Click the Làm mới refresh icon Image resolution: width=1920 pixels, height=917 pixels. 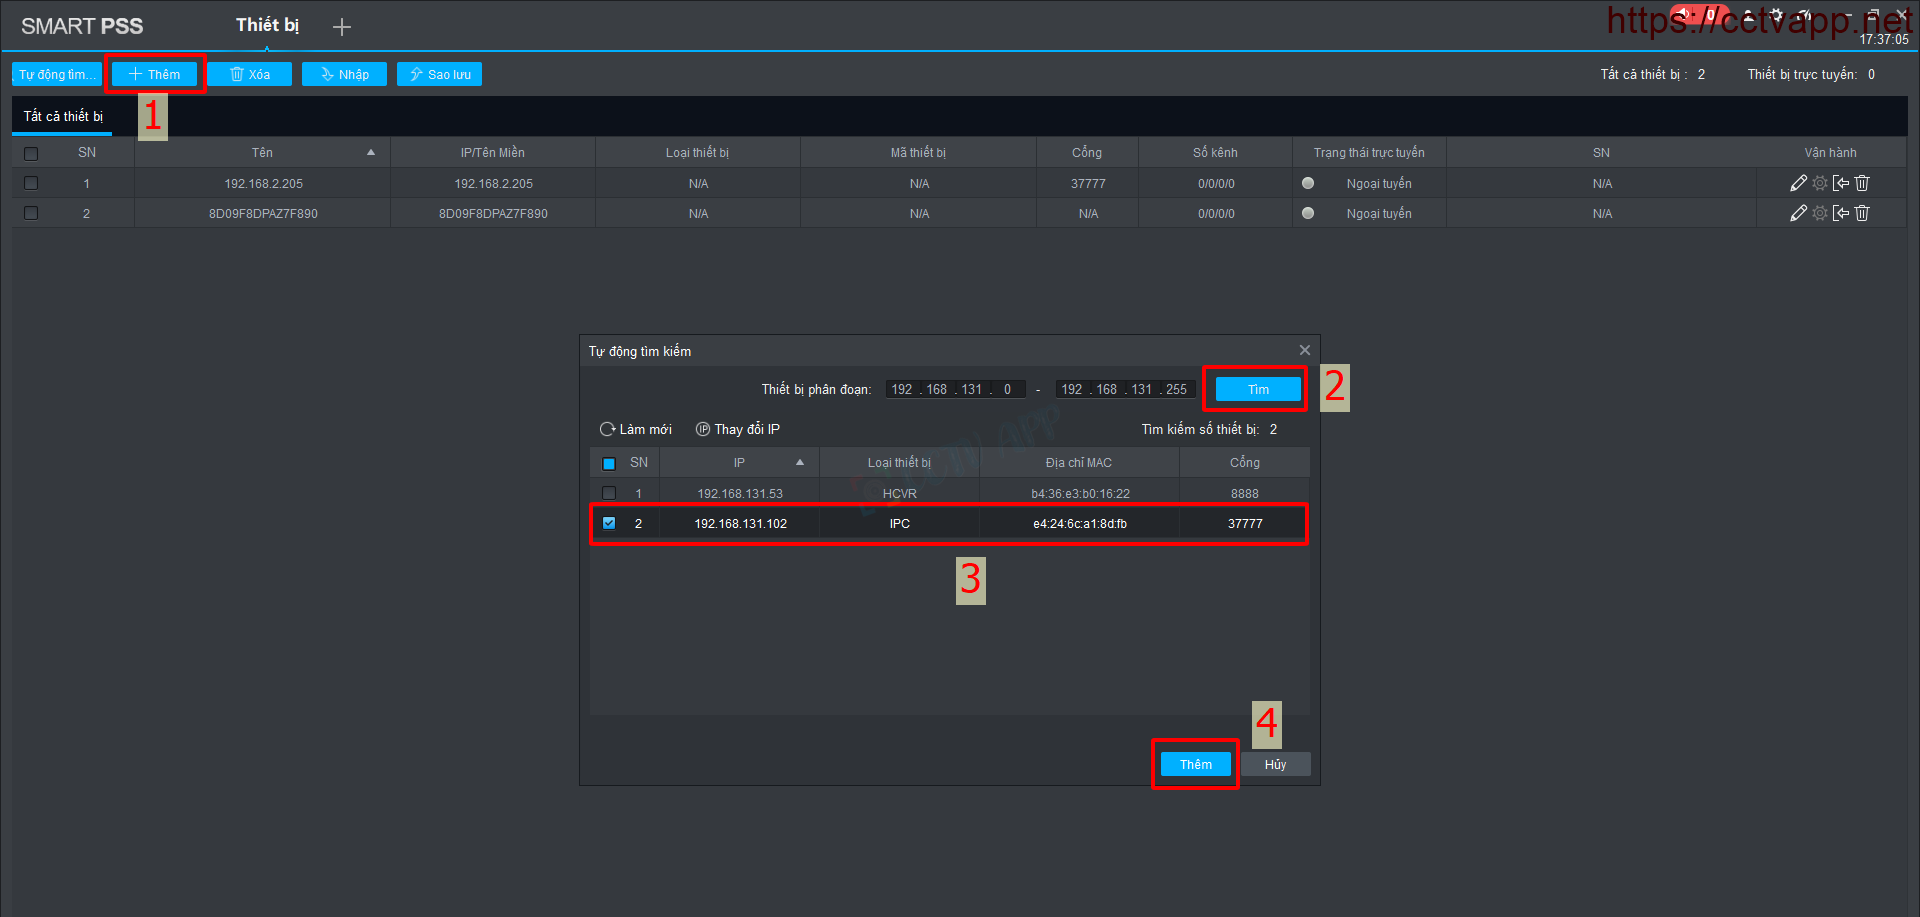click(x=607, y=429)
